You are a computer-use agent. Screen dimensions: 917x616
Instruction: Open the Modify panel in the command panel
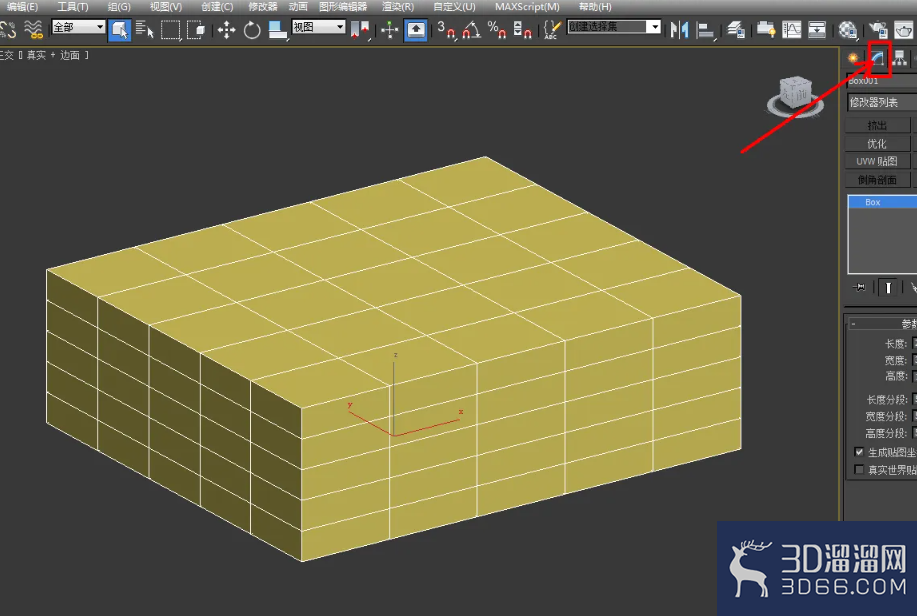(878, 57)
